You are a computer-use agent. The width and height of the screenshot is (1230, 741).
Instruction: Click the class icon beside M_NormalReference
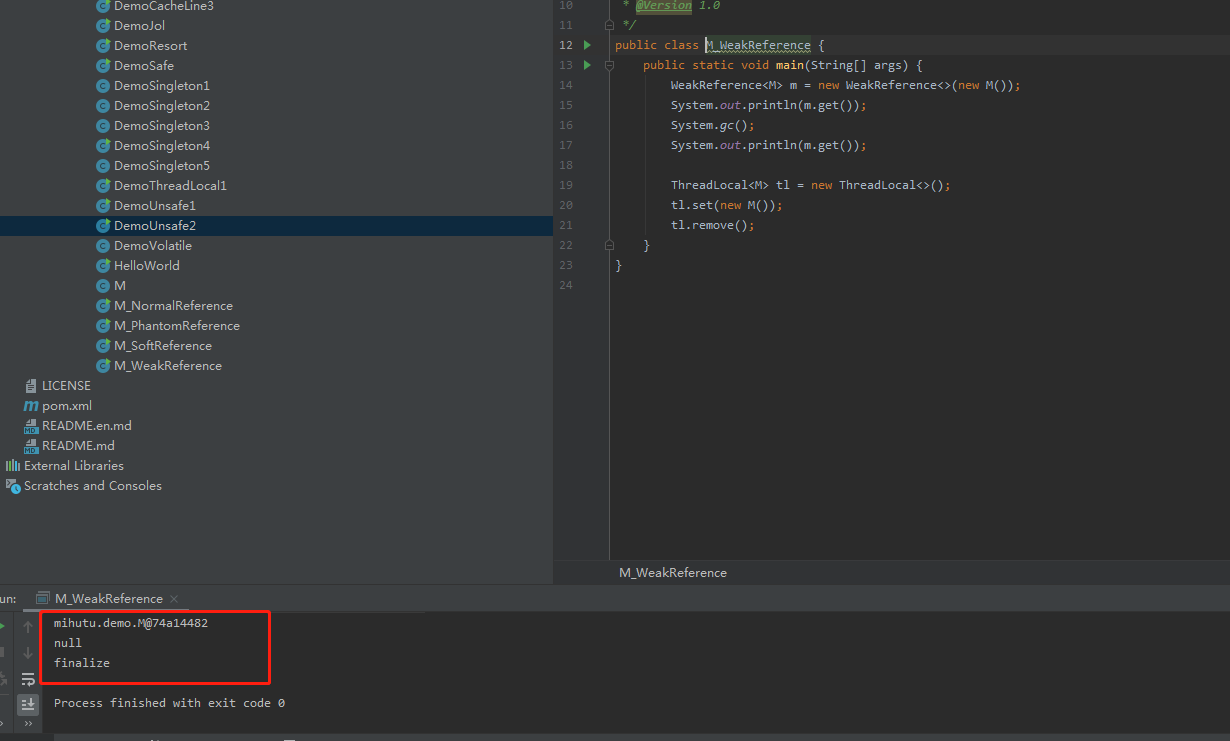[103, 305]
